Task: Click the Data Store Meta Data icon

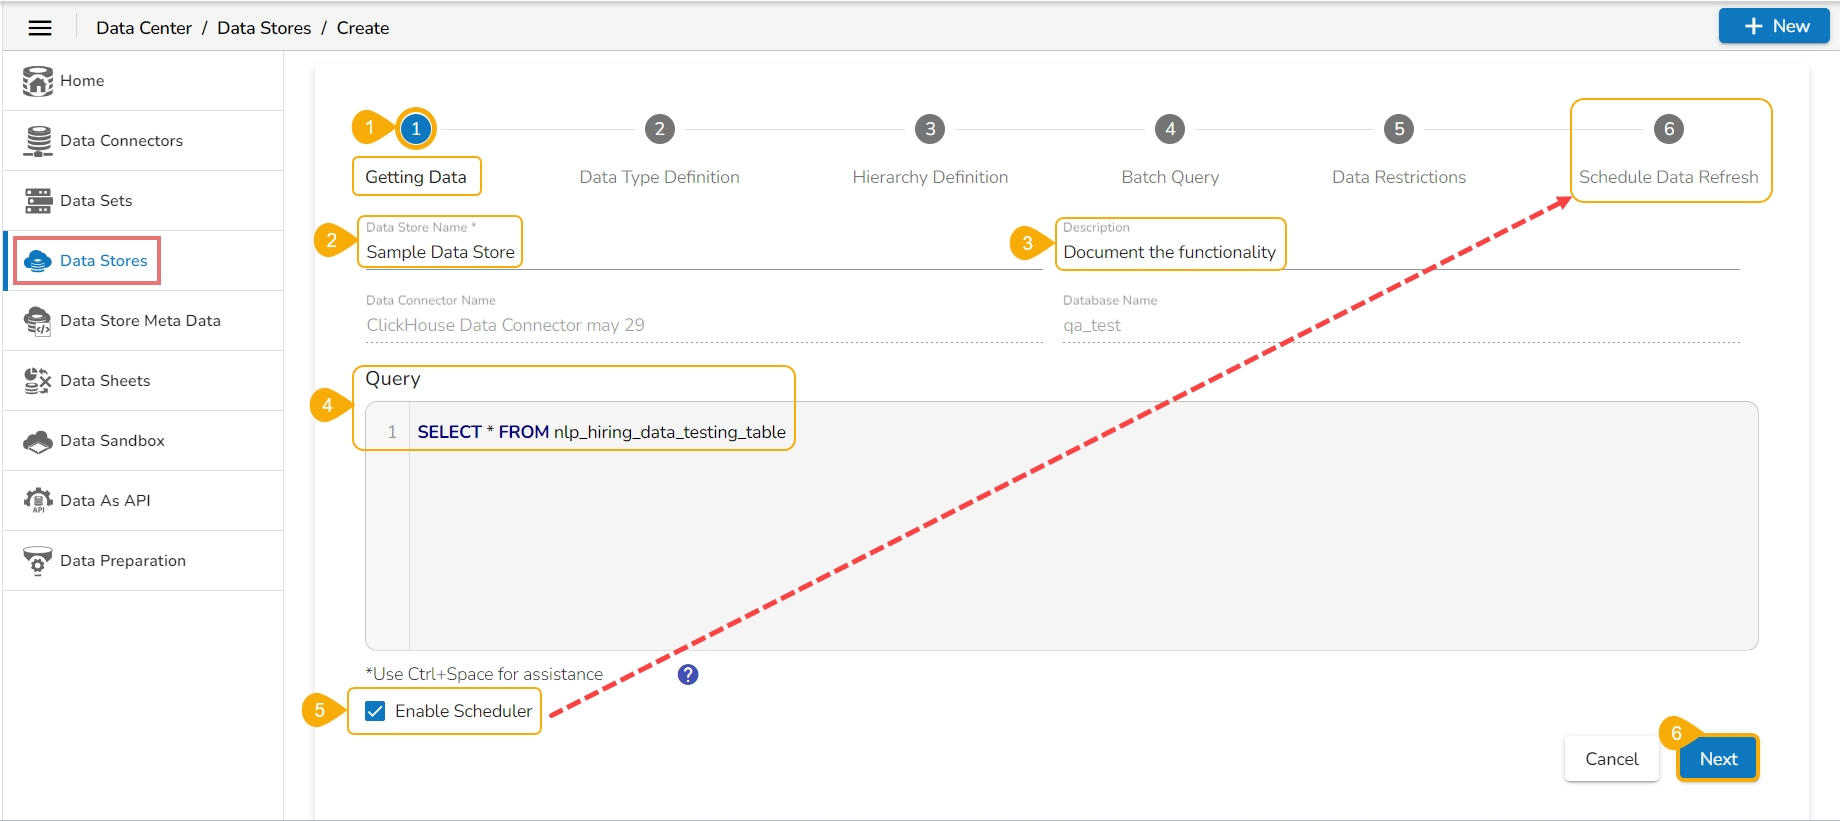Action: (x=38, y=321)
